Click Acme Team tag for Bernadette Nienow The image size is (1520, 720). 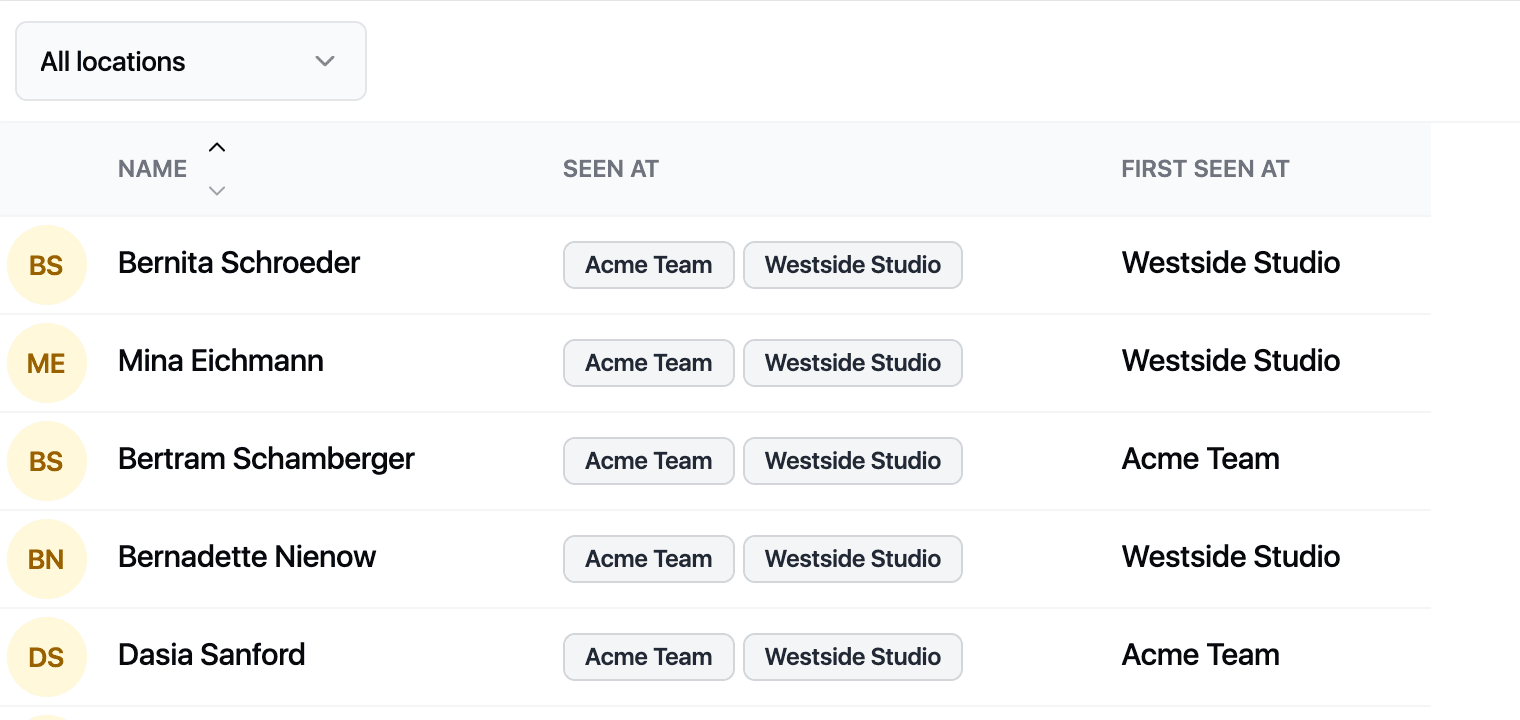(x=649, y=559)
